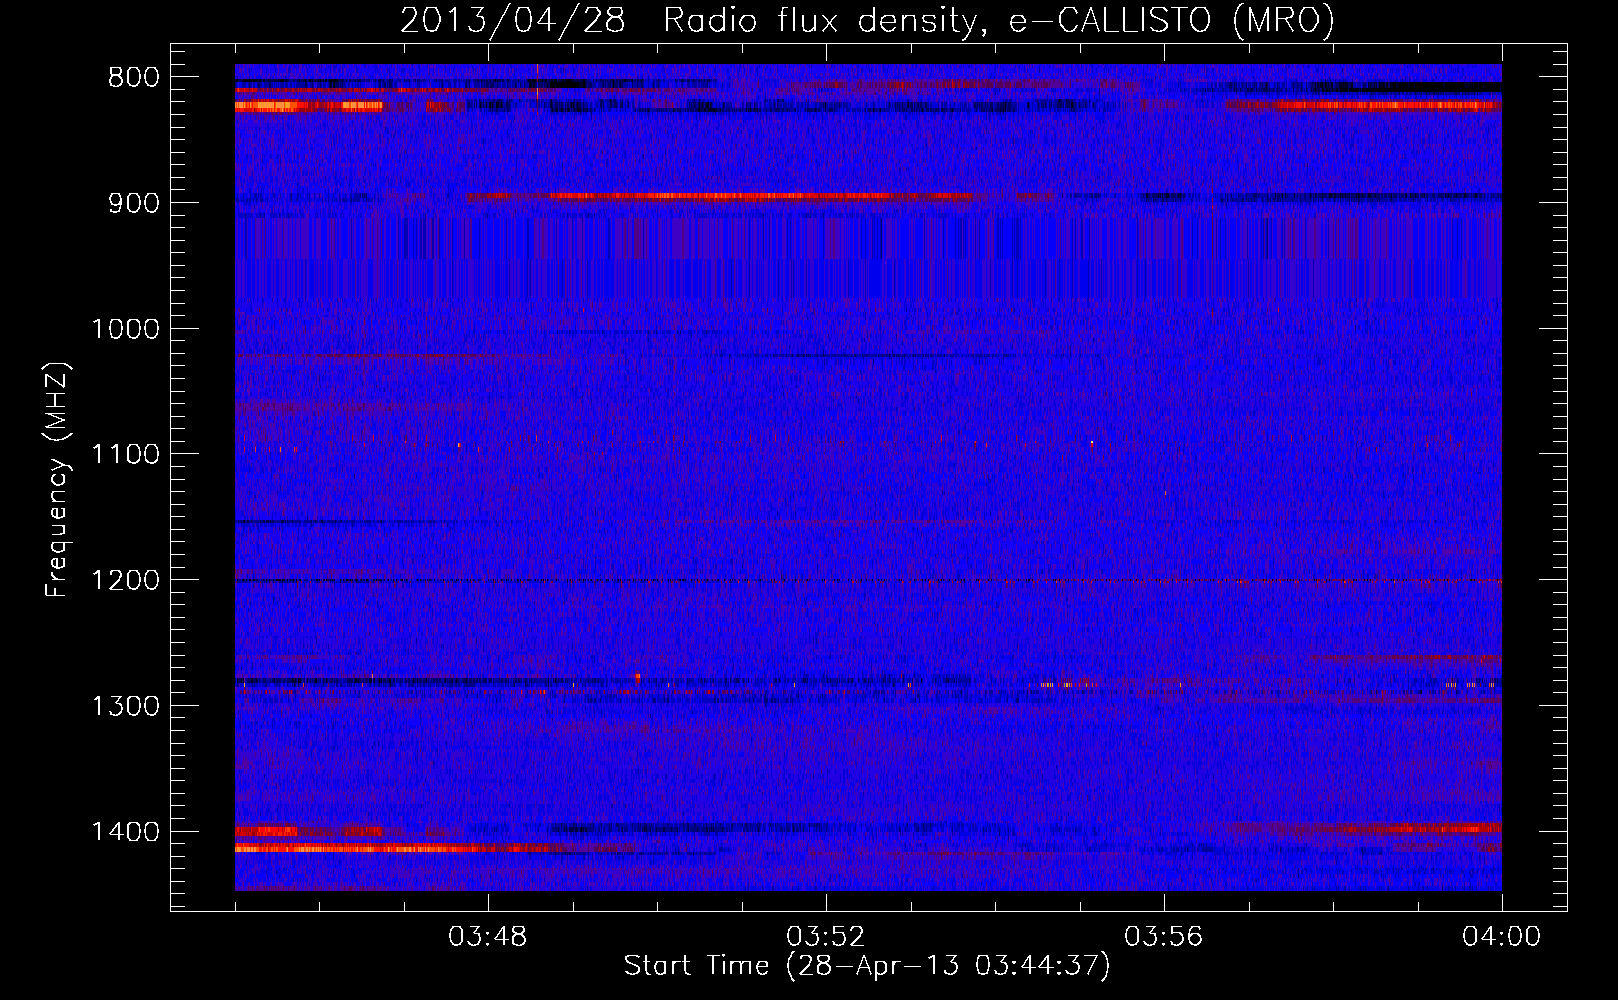The image size is (1618, 1000).
Task: Select the 1200 frequency tick label
Action: (125, 581)
